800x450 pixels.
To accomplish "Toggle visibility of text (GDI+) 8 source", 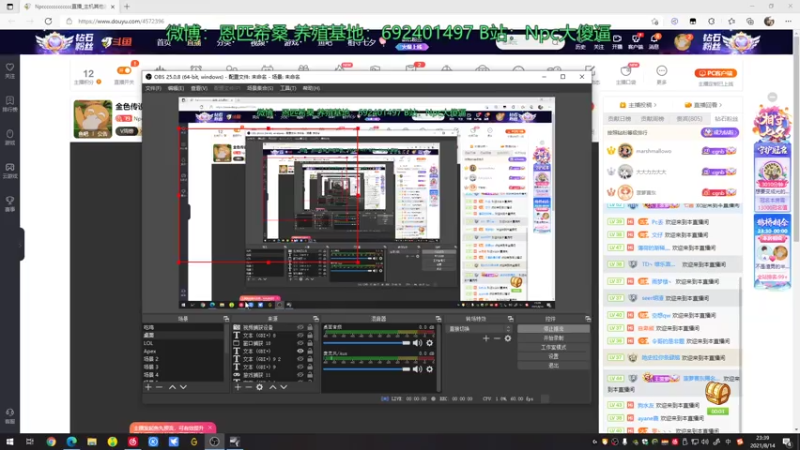I will point(301,335).
